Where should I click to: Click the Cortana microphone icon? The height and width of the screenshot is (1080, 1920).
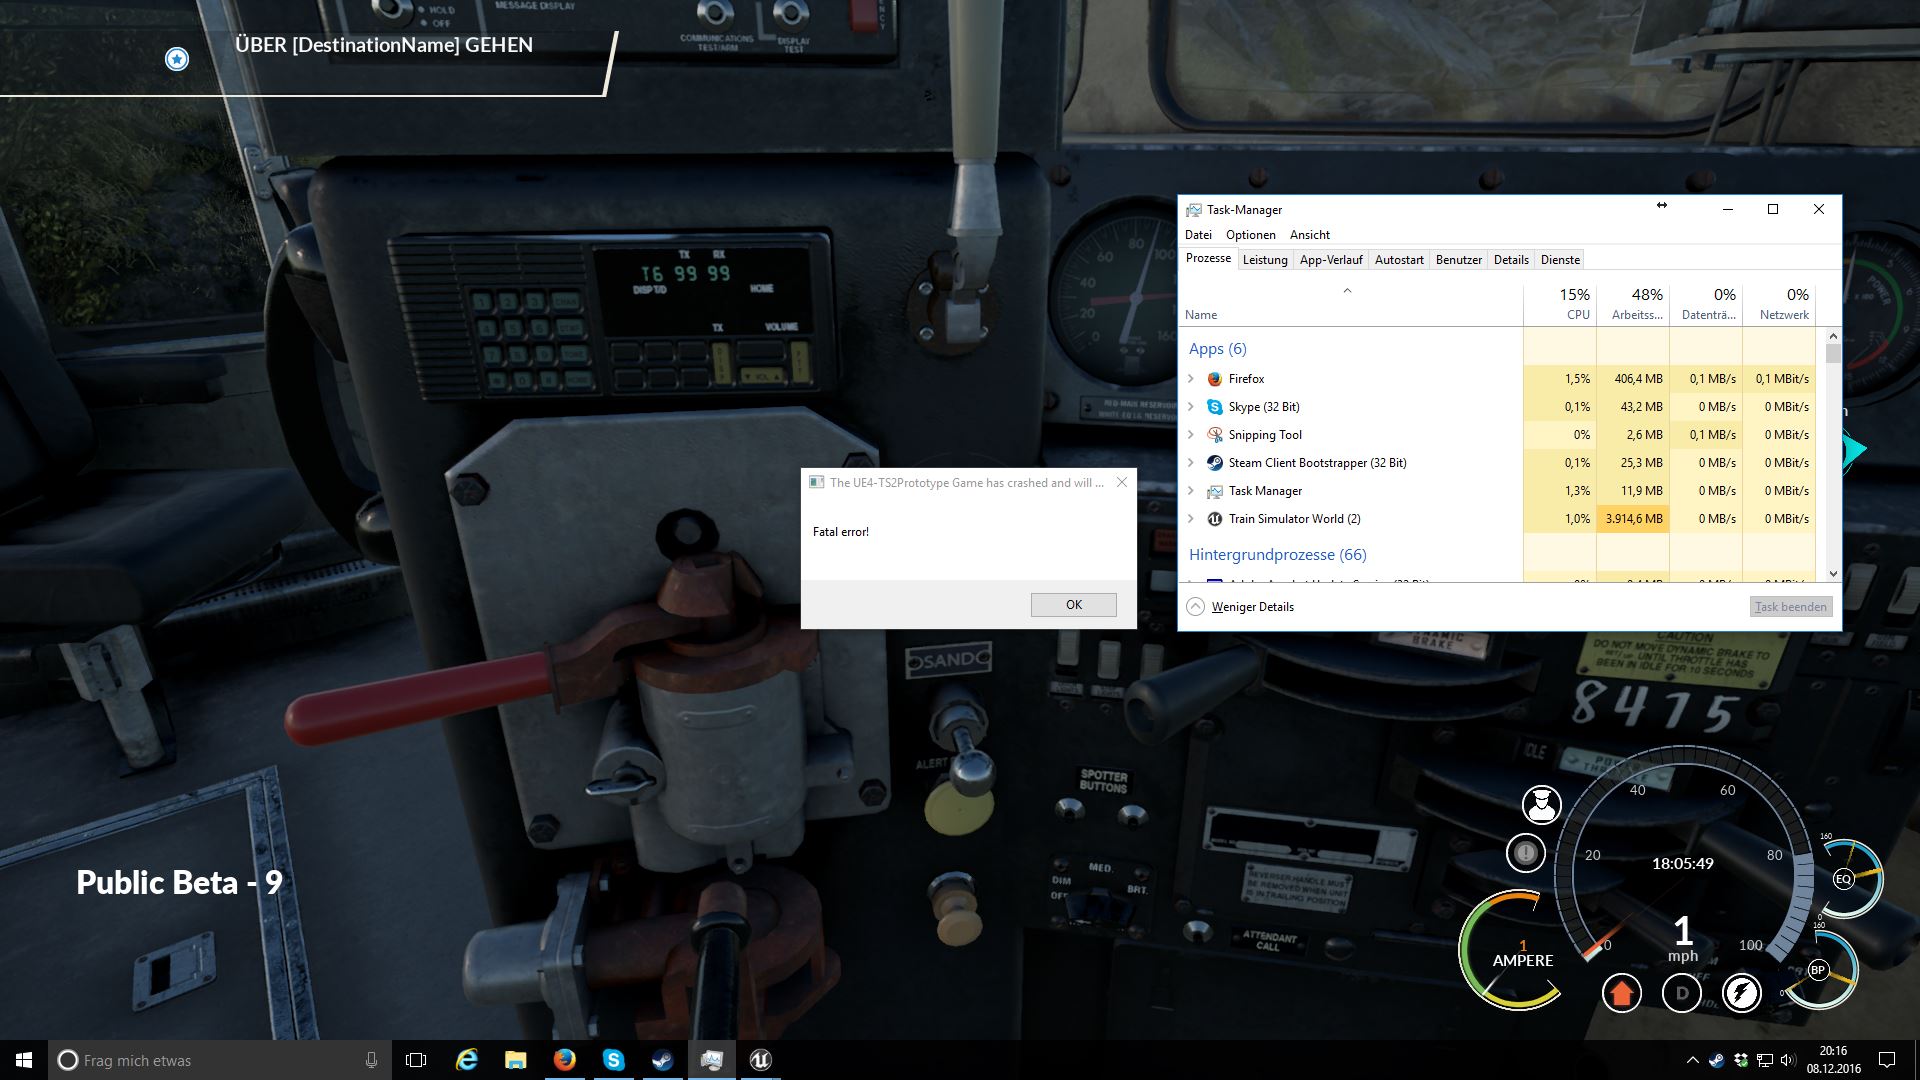click(371, 1060)
